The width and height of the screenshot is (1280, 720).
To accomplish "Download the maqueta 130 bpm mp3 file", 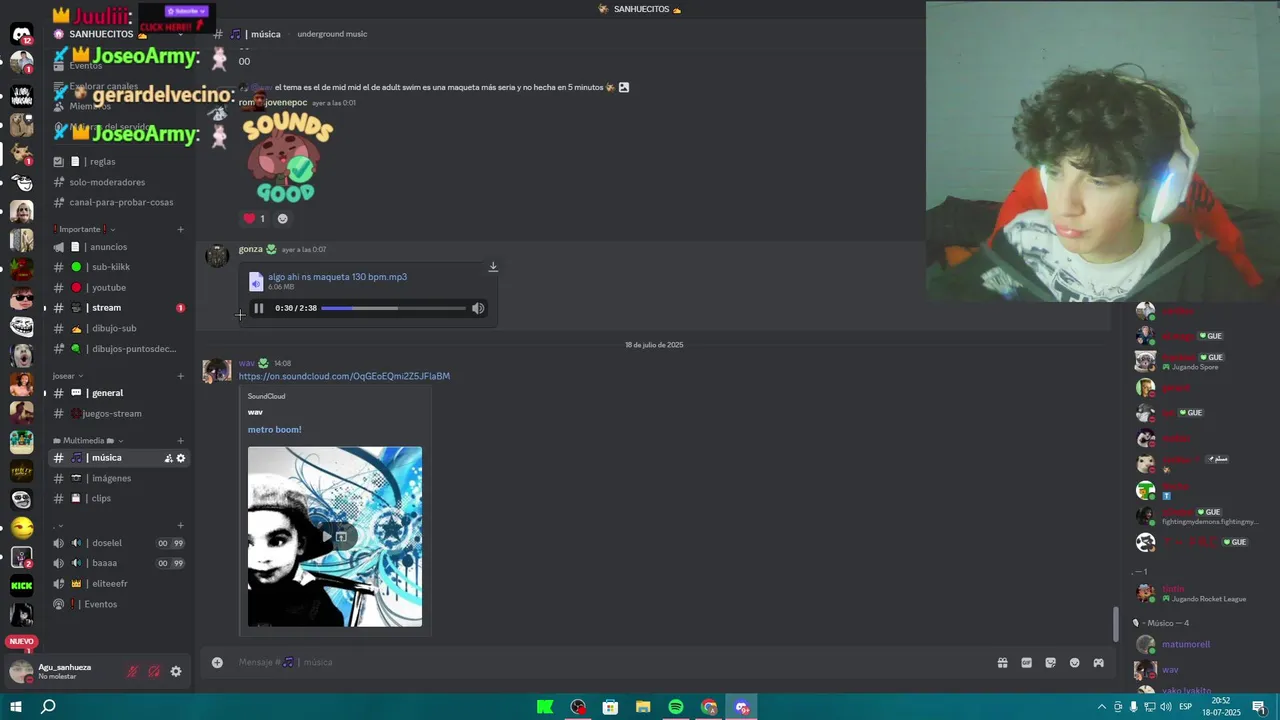I will (x=493, y=267).
